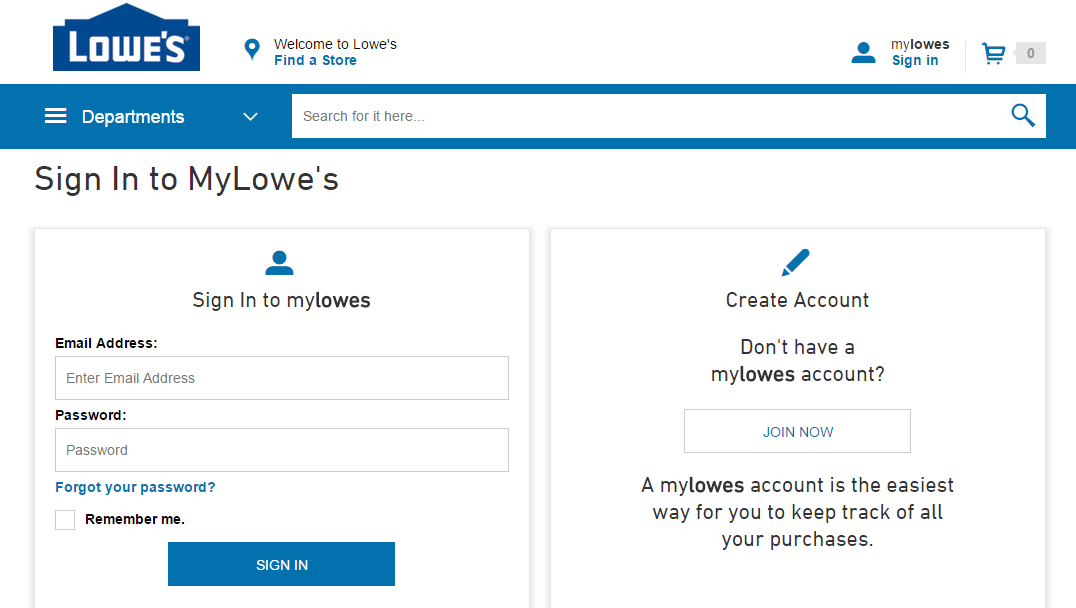
Task: Open the shopping cart icon
Action: 993,54
